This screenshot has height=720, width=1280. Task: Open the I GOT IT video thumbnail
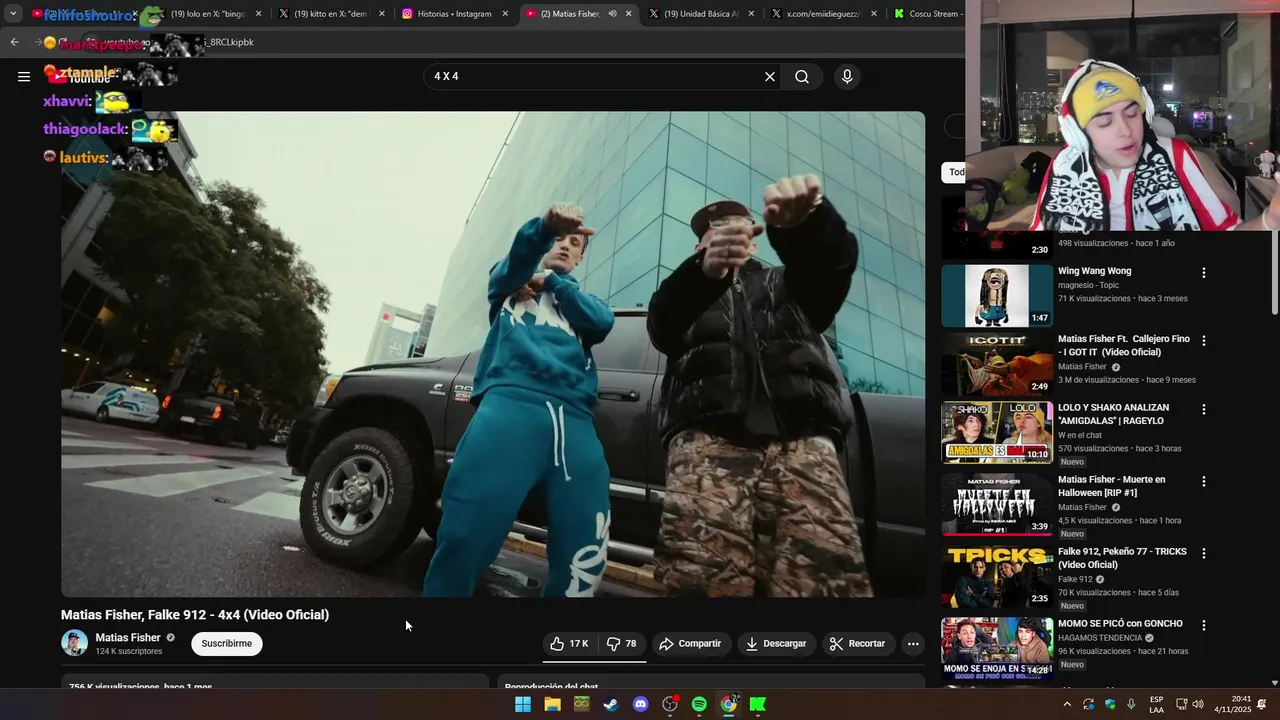[x=997, y=364]
